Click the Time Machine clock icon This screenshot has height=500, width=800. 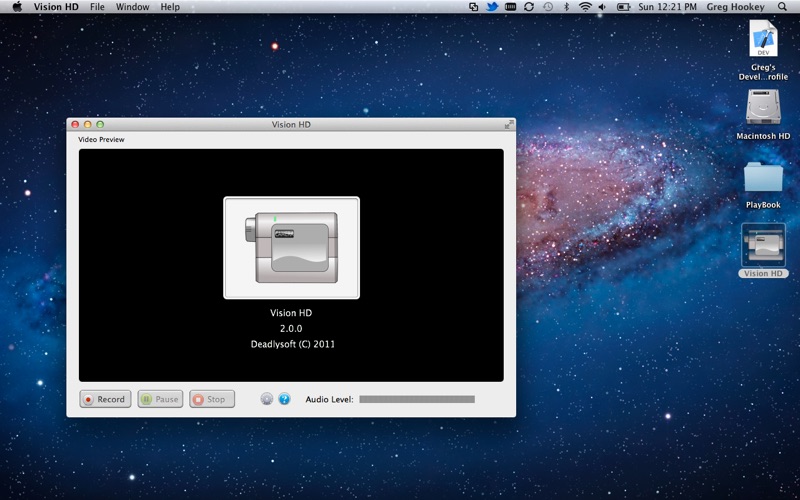coord(547,7)
